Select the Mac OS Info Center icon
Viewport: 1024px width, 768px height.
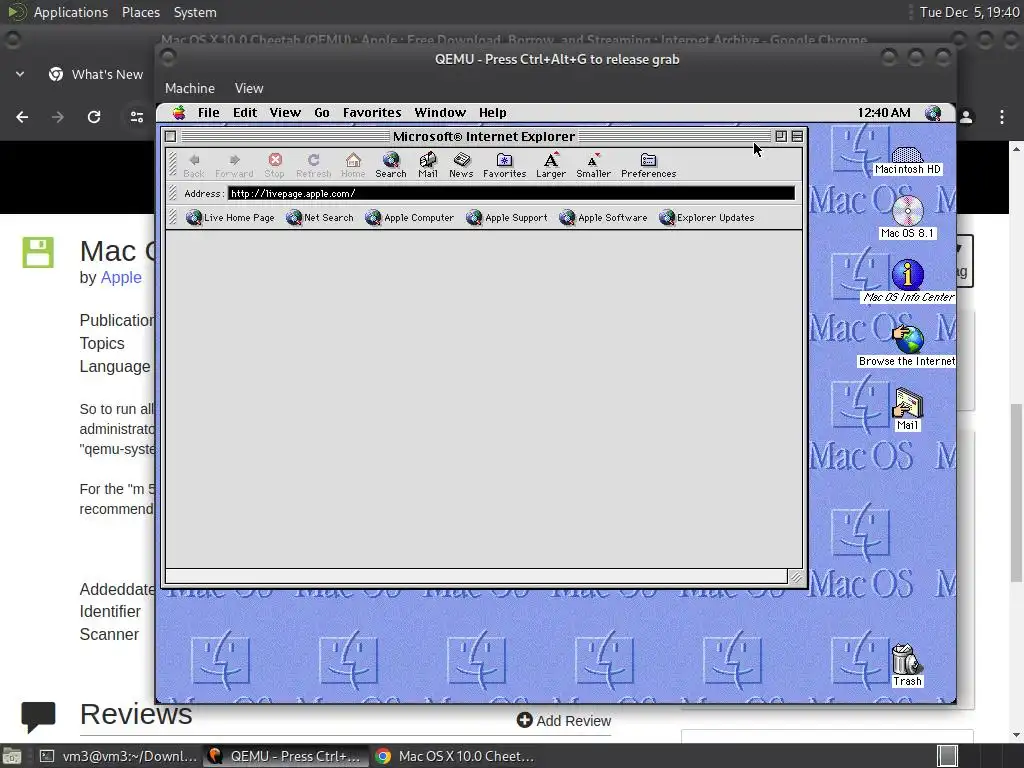(908, 281)
